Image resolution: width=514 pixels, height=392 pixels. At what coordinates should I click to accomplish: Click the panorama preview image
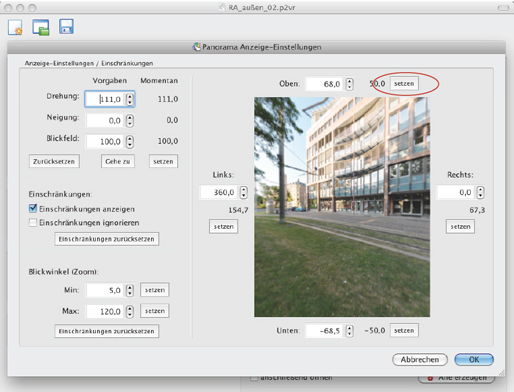coord(342,207)
